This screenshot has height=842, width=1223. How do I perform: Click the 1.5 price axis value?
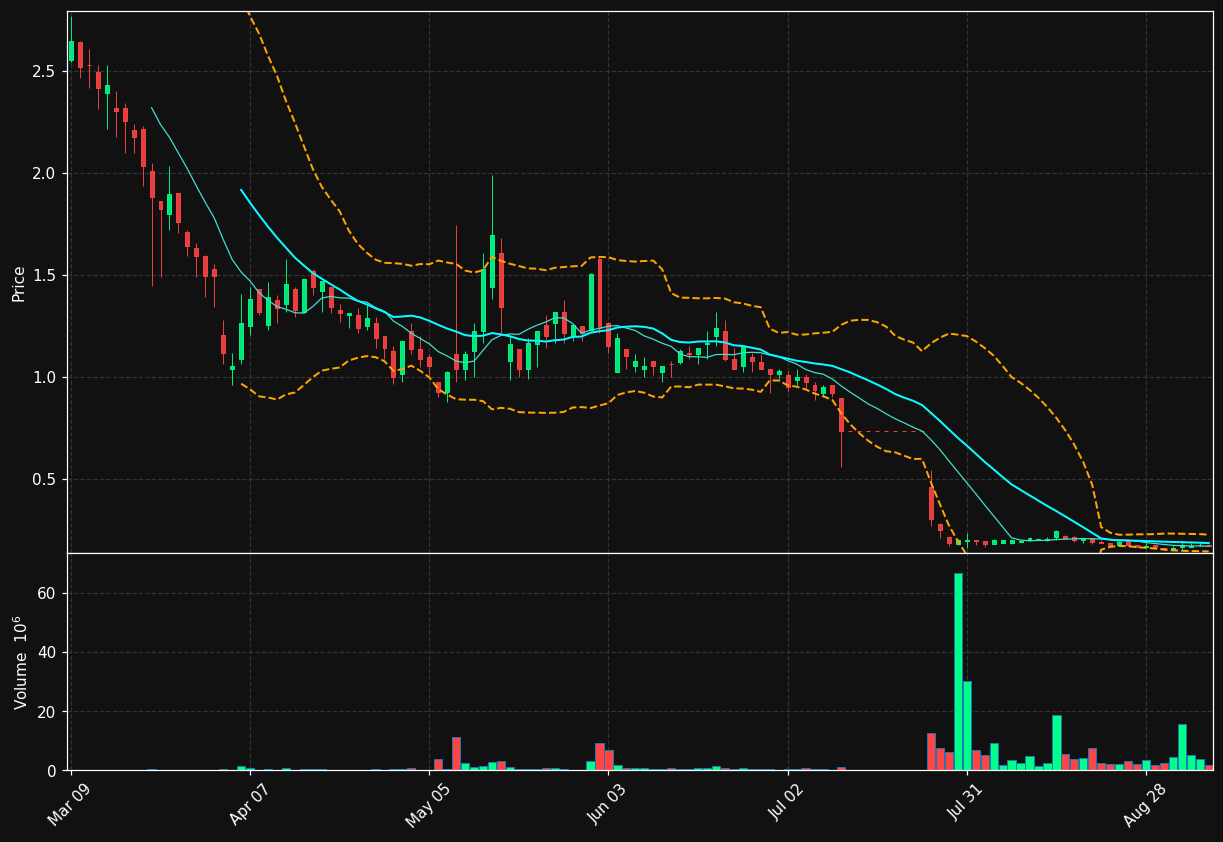tap(44, 275)
